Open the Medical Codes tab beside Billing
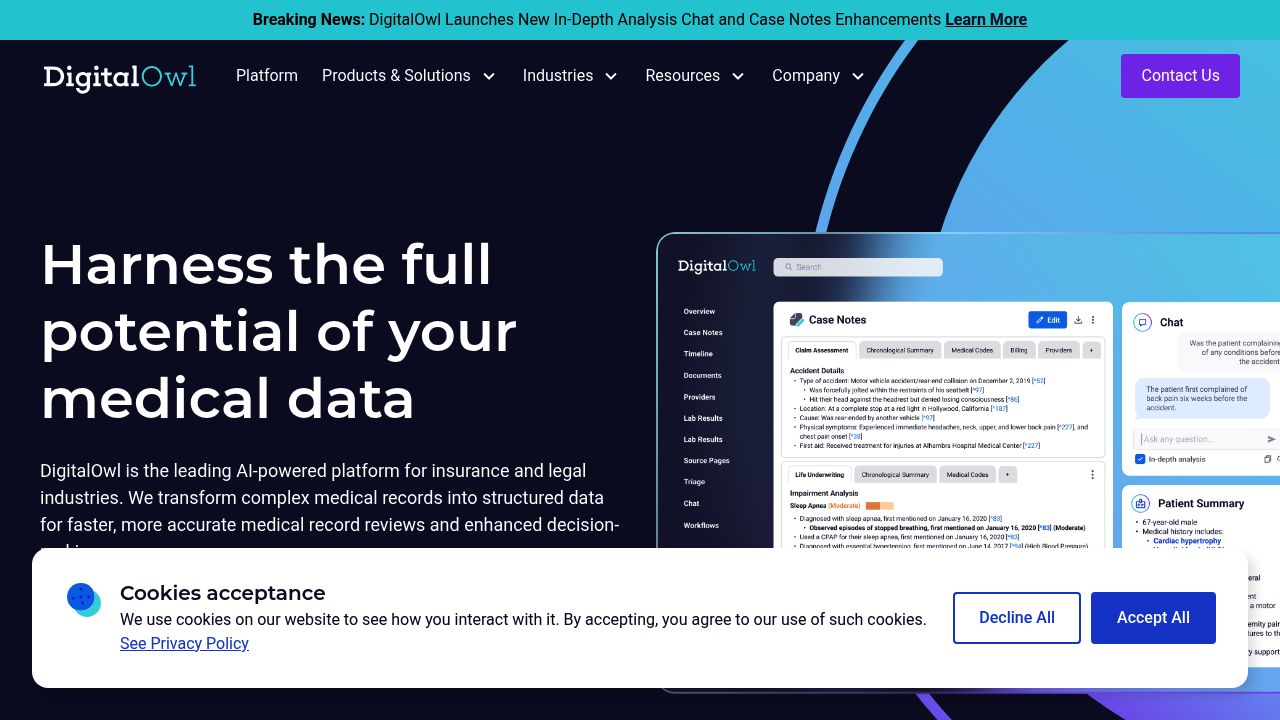This screenshot has width=1280, height=720. [x=972, y=350]
